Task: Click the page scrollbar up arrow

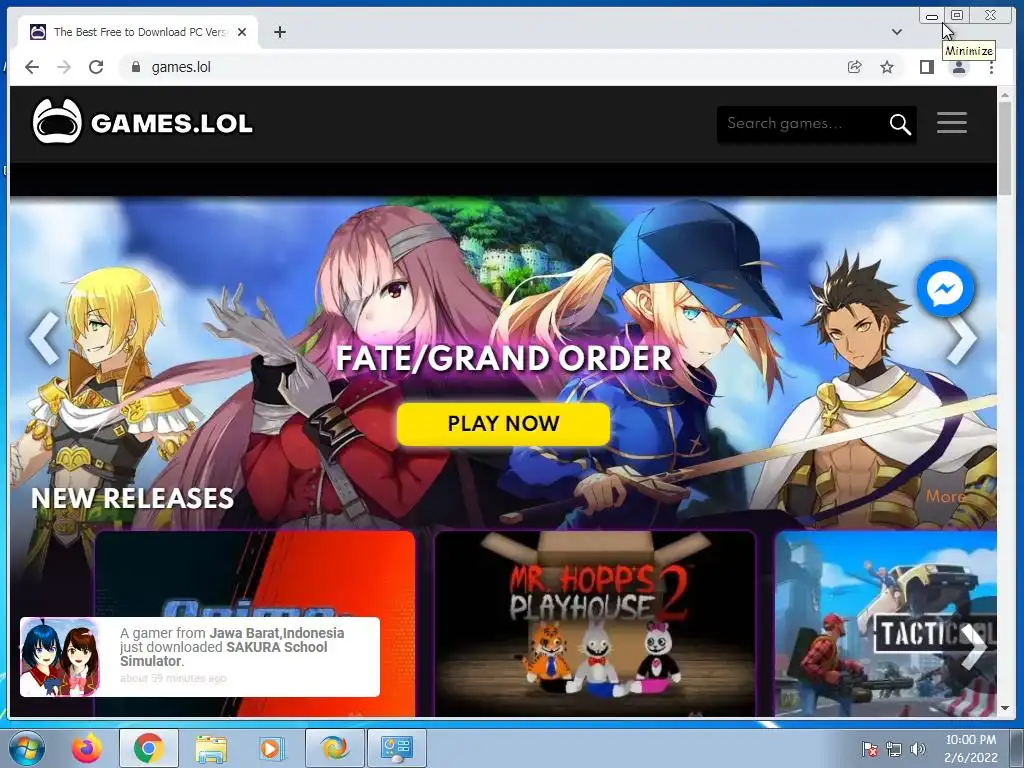Action: tap(1006, 95)
